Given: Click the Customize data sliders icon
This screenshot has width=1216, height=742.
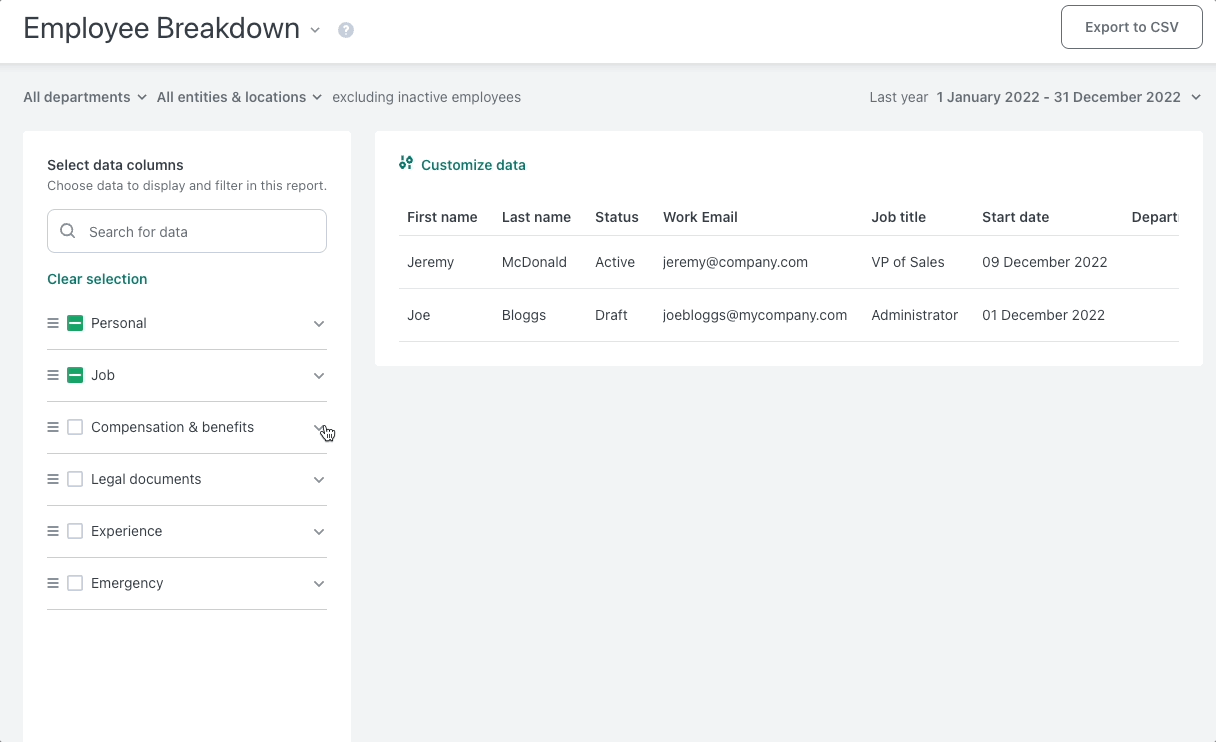Looking at the screenshot, I should point(406,163).
